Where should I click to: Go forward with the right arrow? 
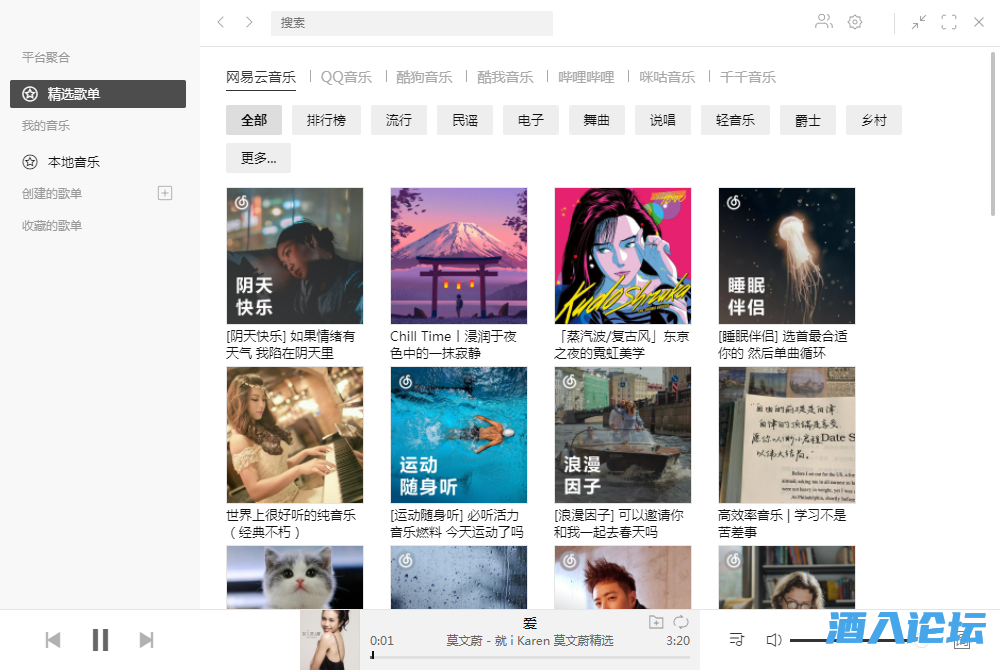(x=249, y=22)
